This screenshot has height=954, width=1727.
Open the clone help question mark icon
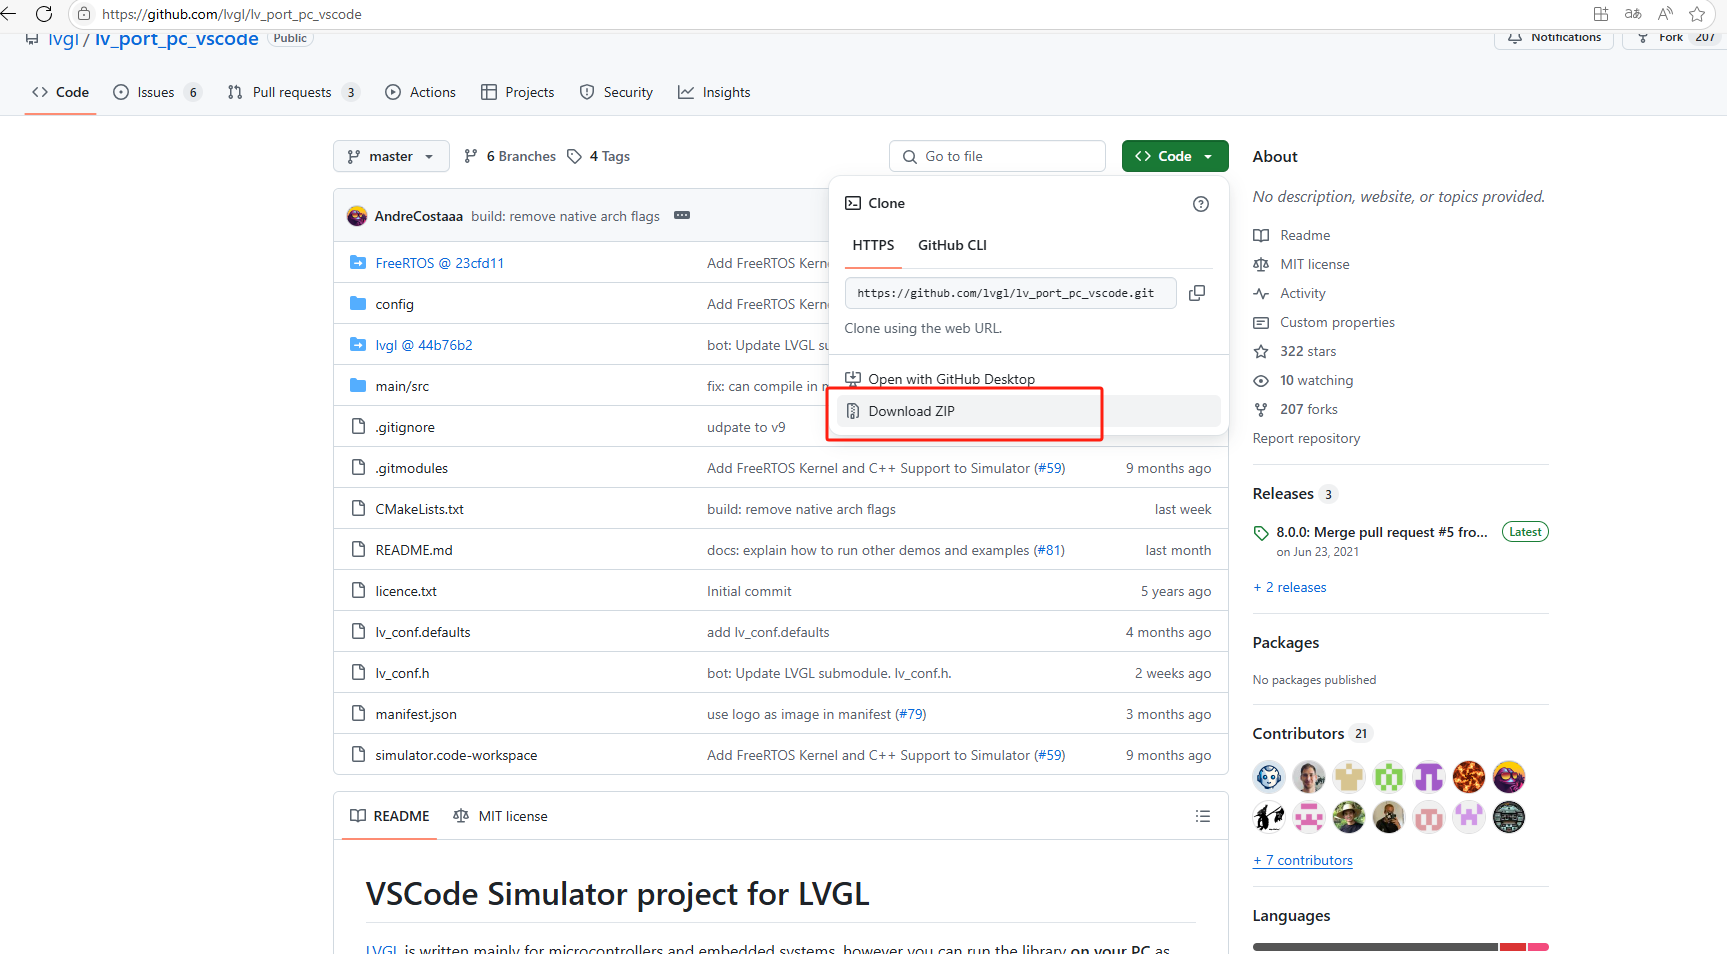(1201, 204)
